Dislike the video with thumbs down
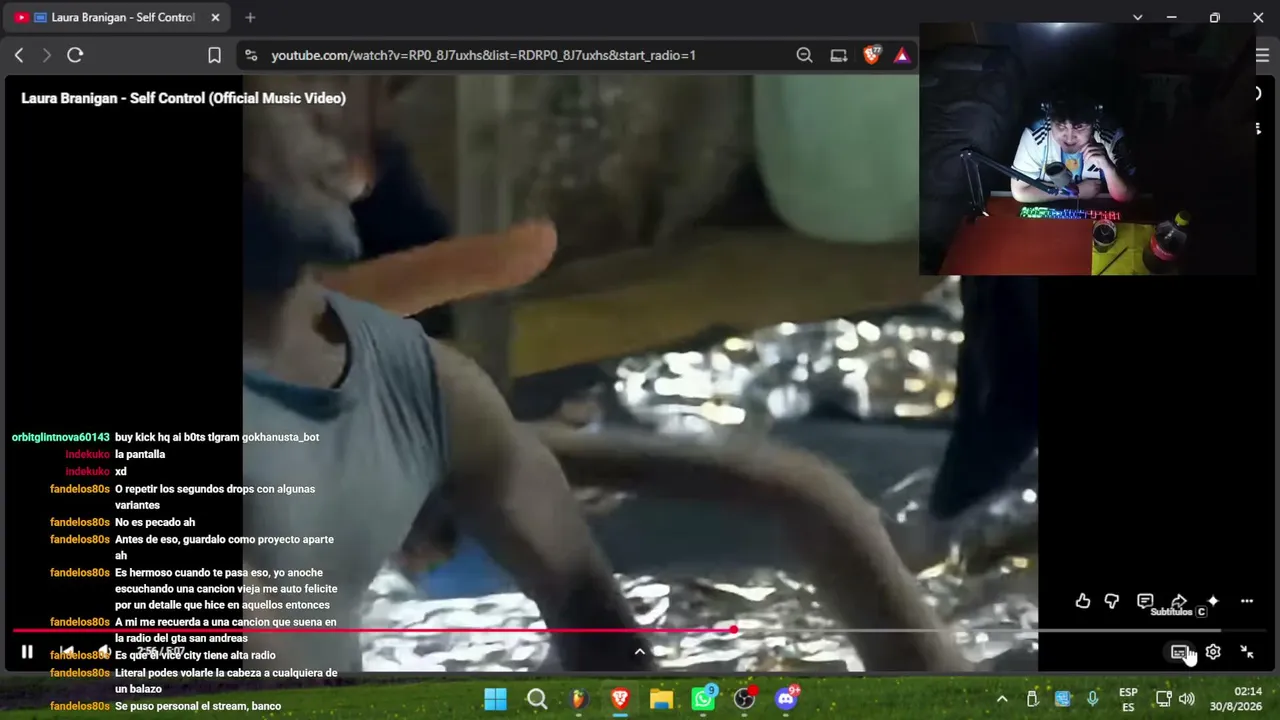1280x720 pixels. point(1112,601)
